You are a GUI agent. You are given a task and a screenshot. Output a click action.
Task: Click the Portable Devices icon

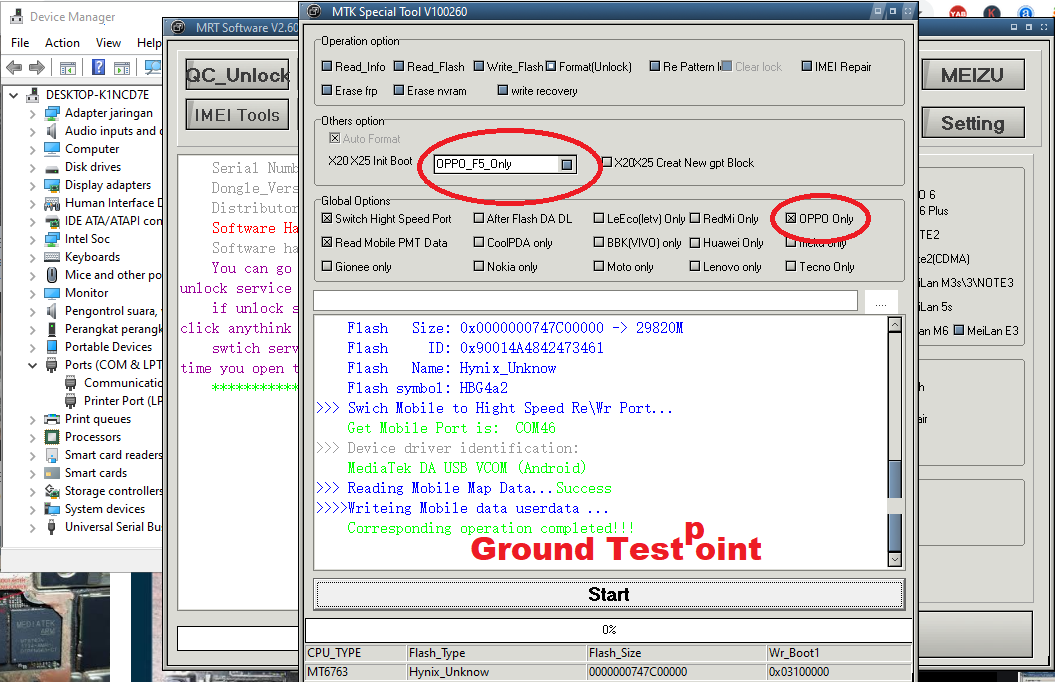click(x=52, y=347)
